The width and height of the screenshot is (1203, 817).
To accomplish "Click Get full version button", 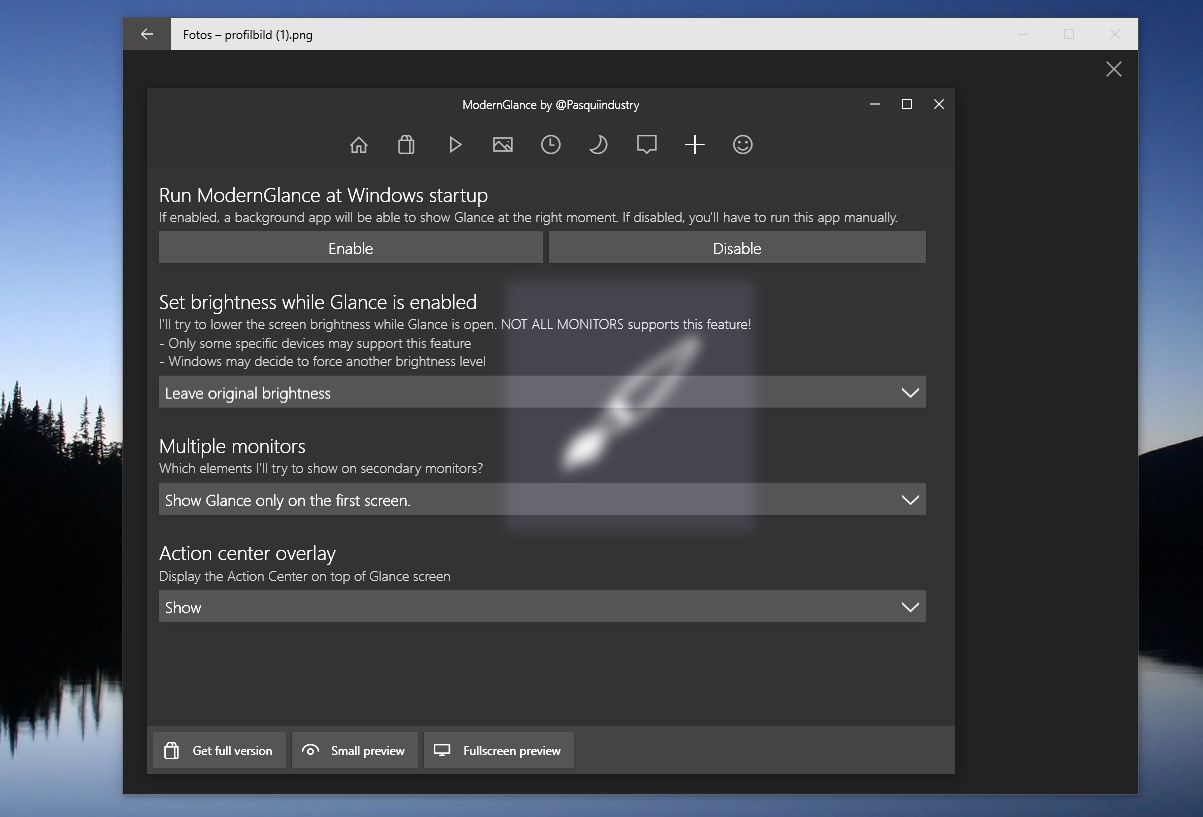I will (x=218, y=751).
